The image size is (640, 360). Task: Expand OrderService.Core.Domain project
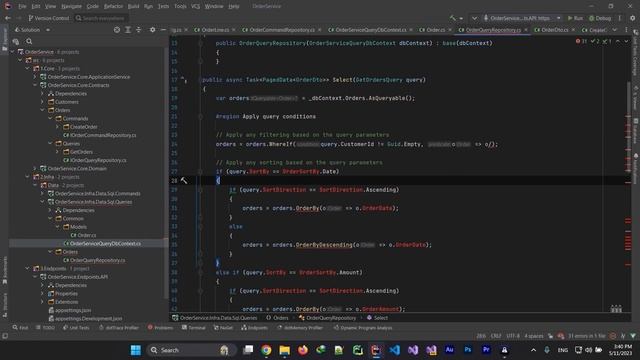(35, 168)
